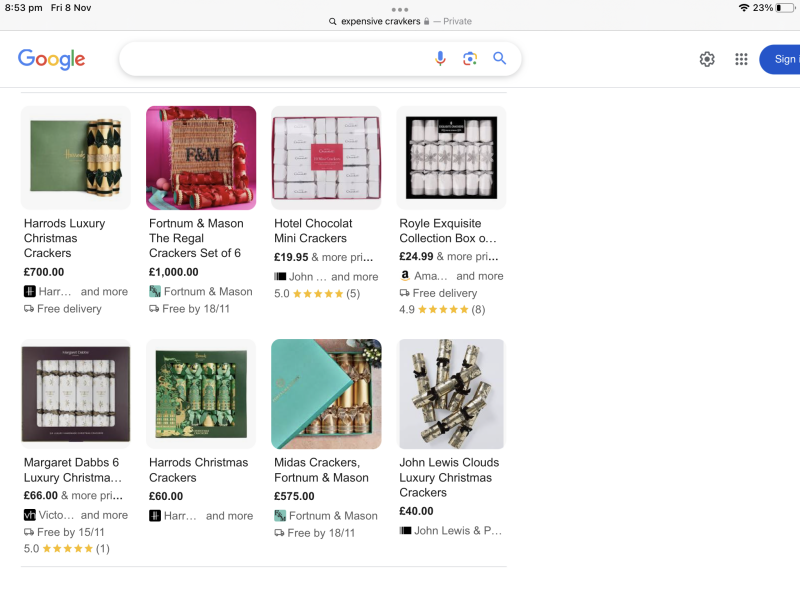This screenshot has width=800, height=600.
Task: Click the Harrods seller icon under £700.00
Action: (x=30, y=291)
